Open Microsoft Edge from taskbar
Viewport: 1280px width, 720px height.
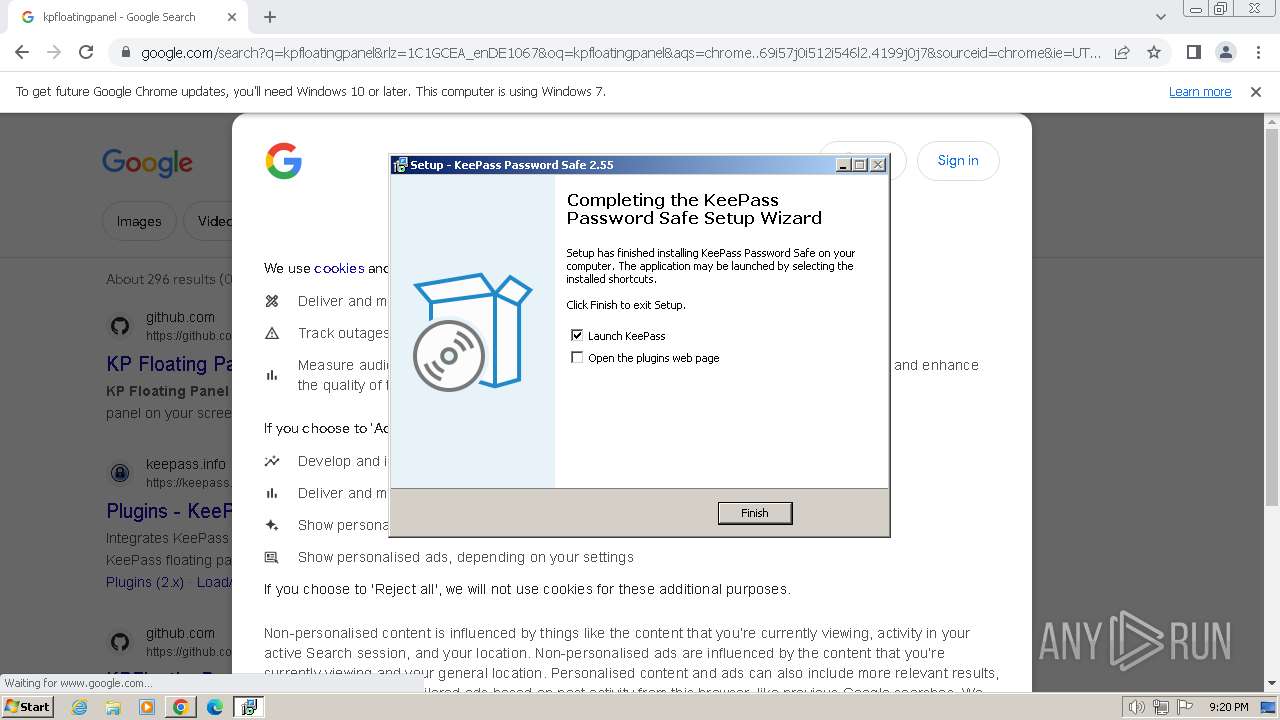pyautogui.click(x=214, y=707)
